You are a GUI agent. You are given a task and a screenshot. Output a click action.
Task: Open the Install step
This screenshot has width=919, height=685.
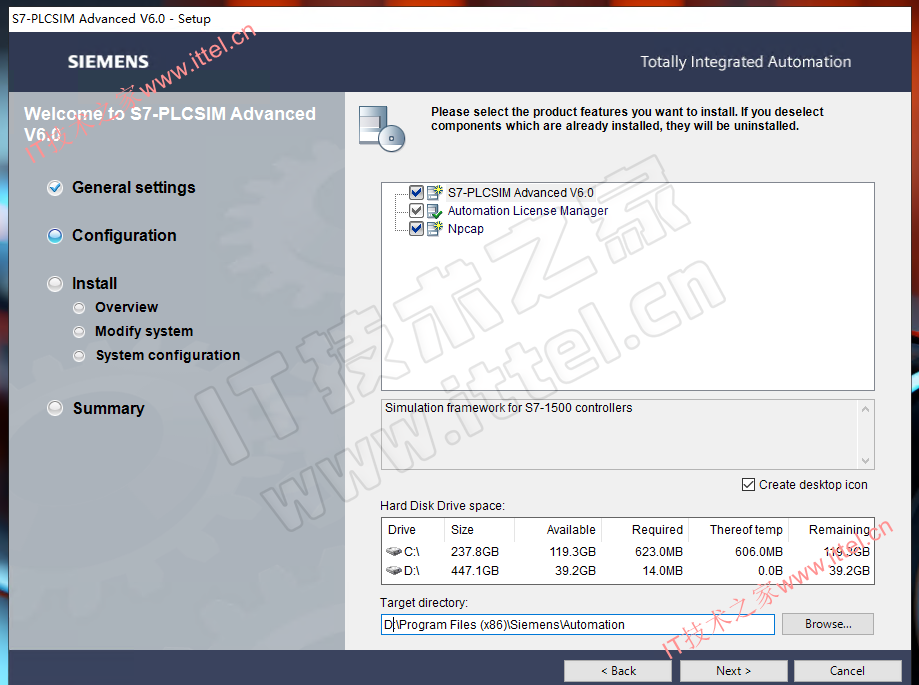pyautogui.click(x=94, y=284)
